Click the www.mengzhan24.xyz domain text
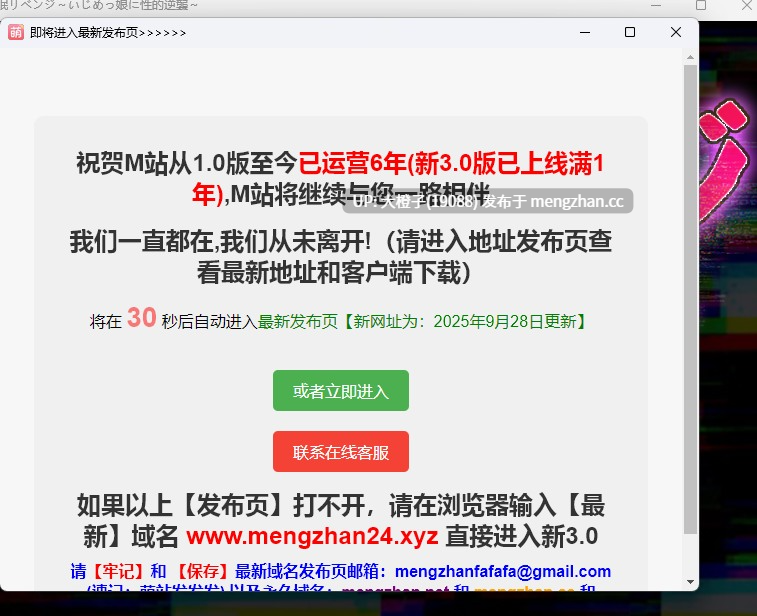 (312, 536)
